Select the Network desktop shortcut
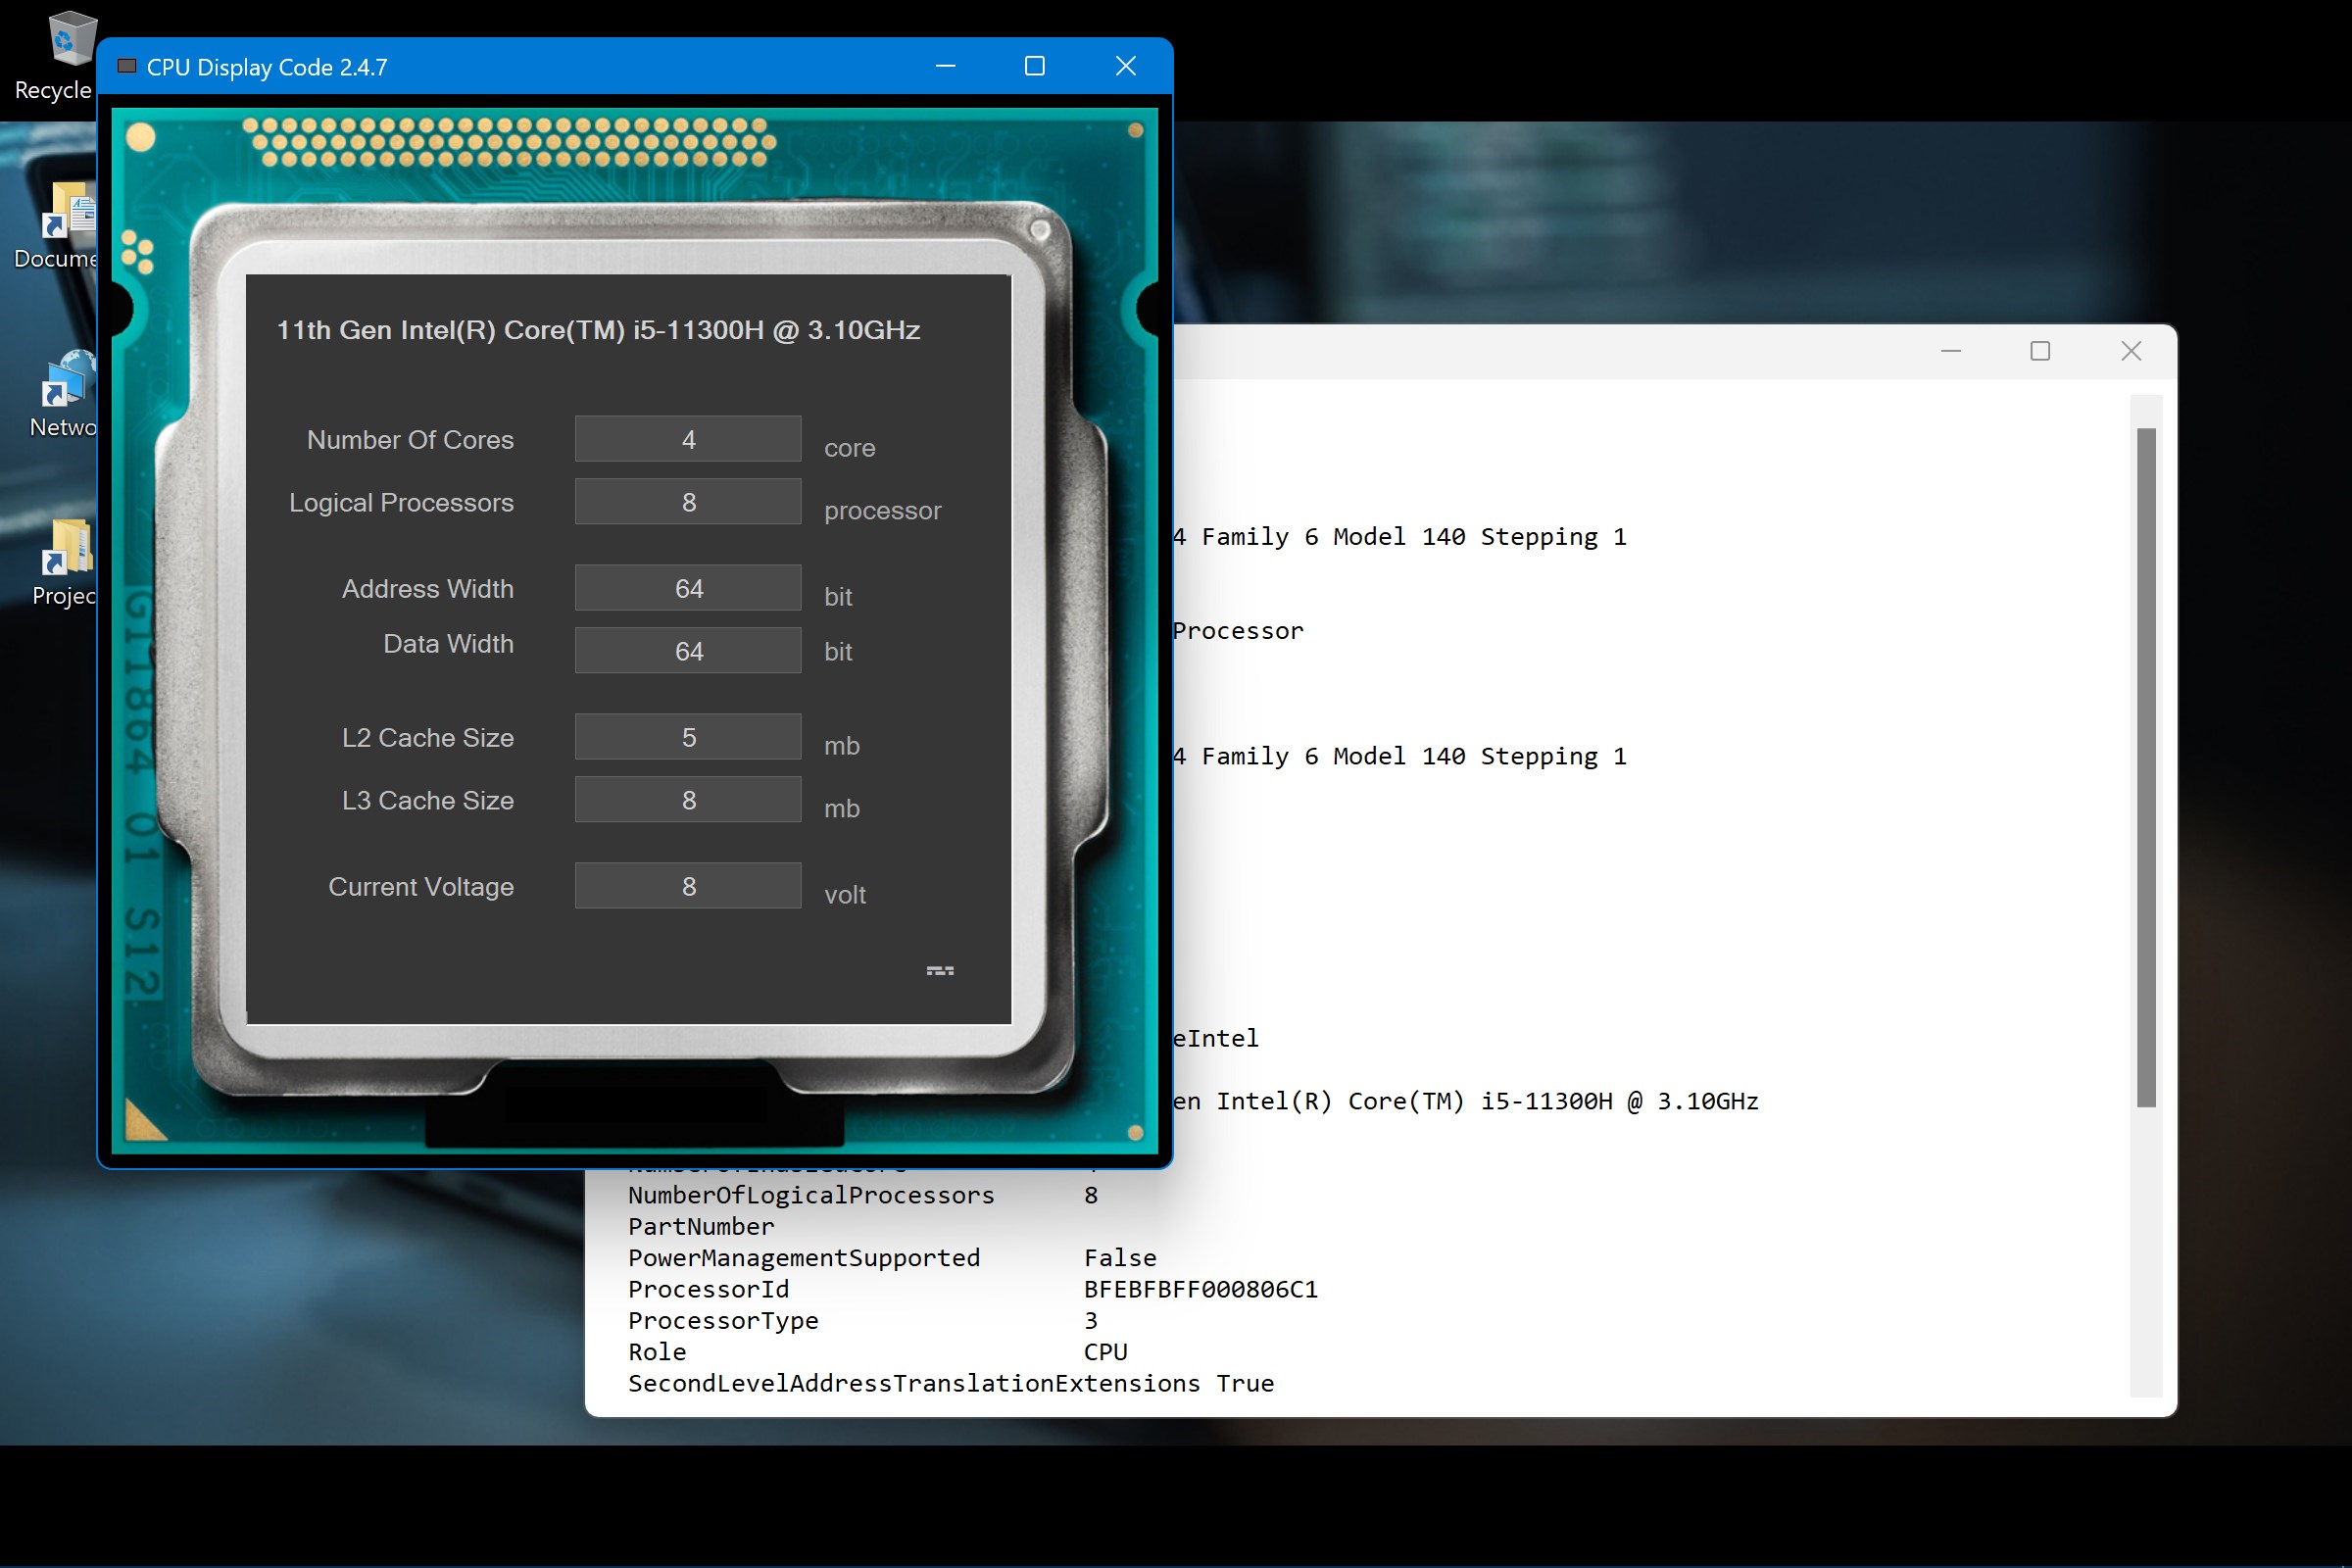This screenshot has height=1568, width=2352. 68,380
